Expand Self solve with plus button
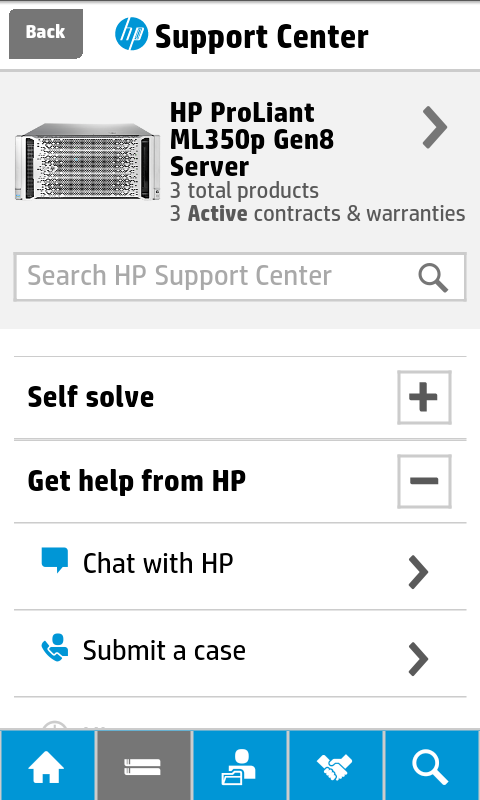The height and width of the screenshot is (800, 480). tap(424, 397)
